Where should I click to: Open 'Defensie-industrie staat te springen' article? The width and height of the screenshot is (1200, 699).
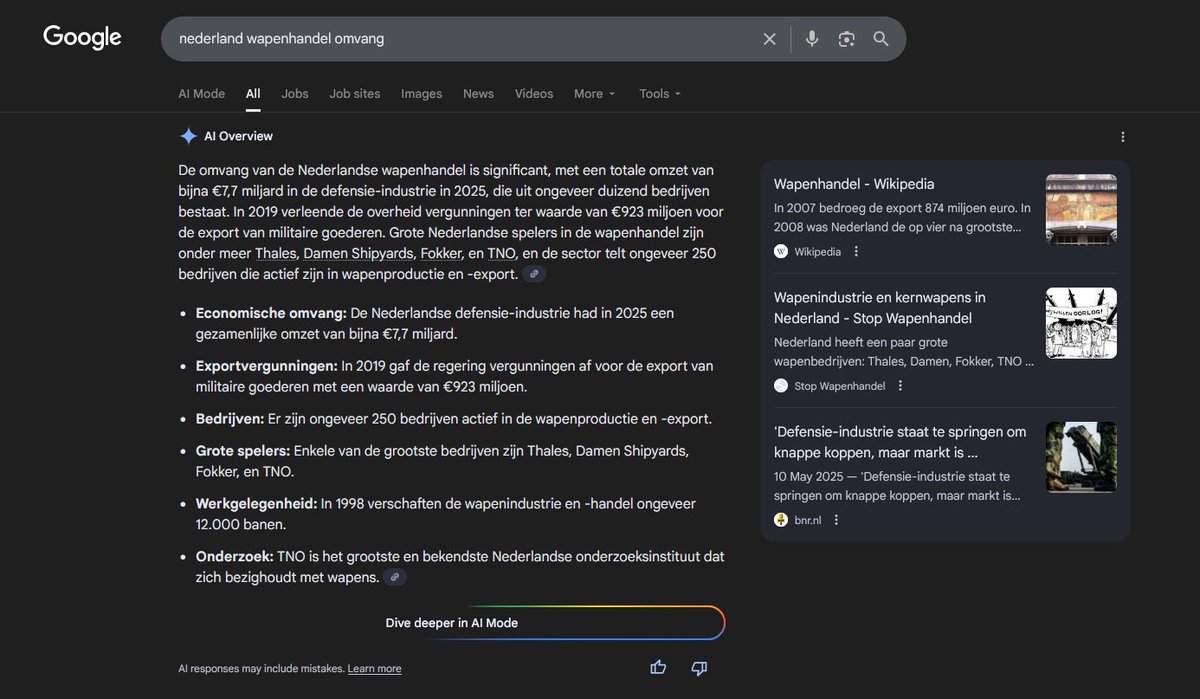(900, 442)
